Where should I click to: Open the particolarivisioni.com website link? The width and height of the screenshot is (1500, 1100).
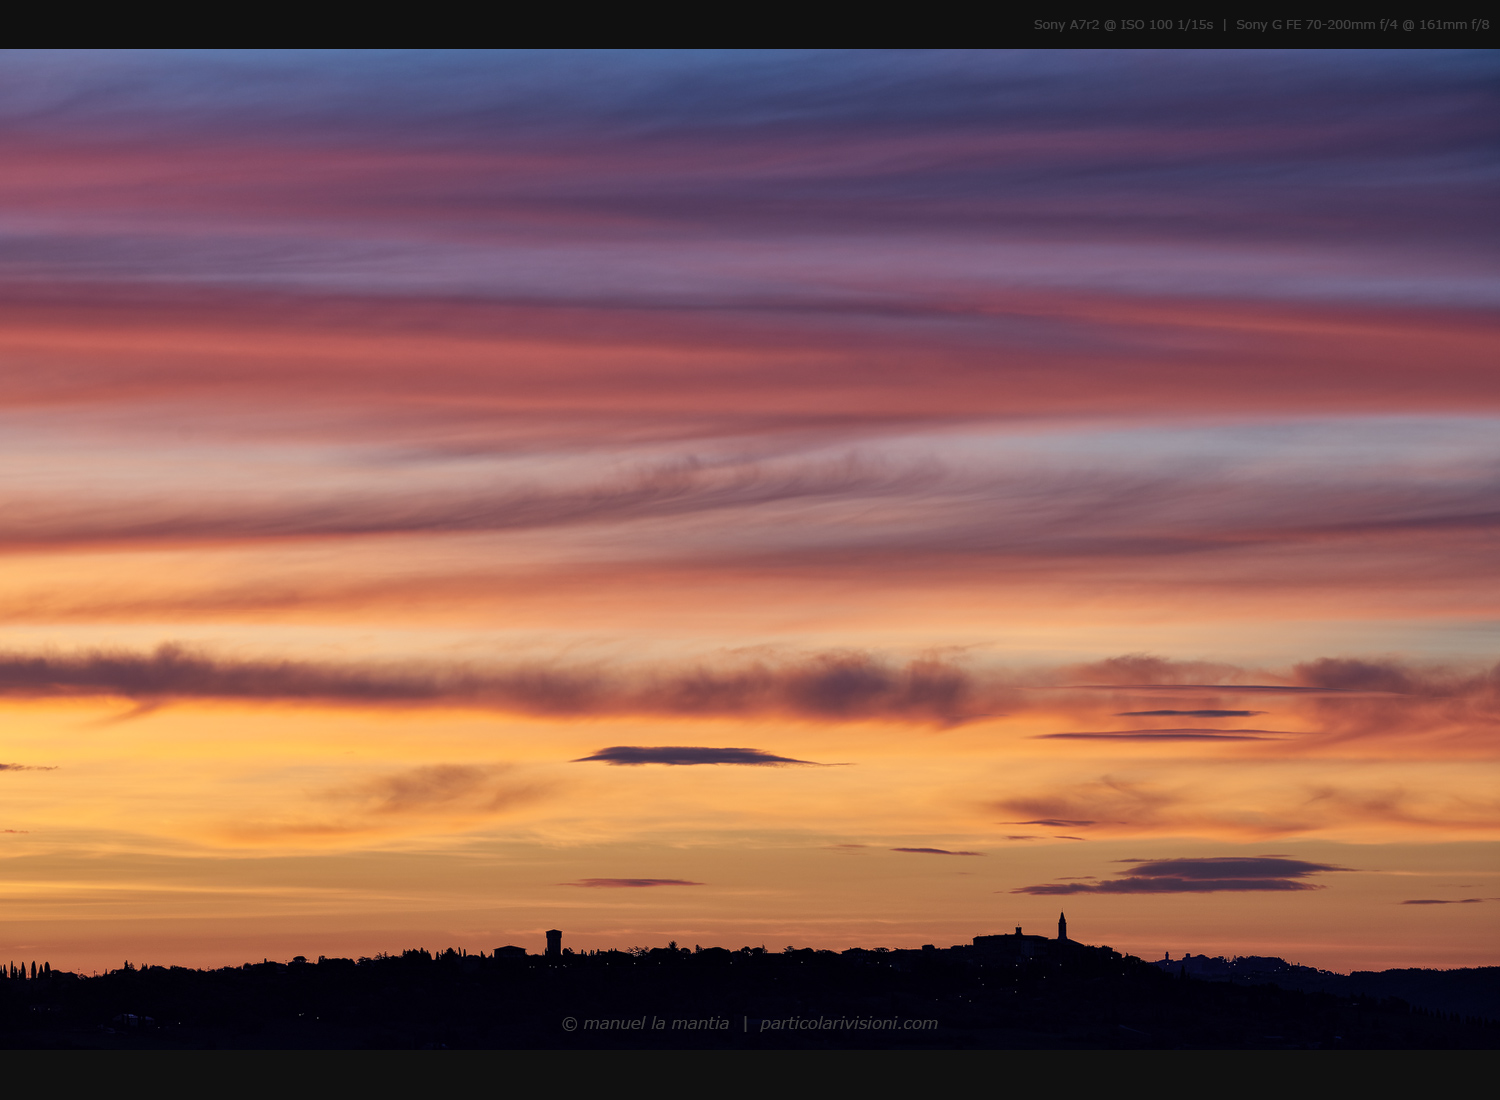point(850,1022)
